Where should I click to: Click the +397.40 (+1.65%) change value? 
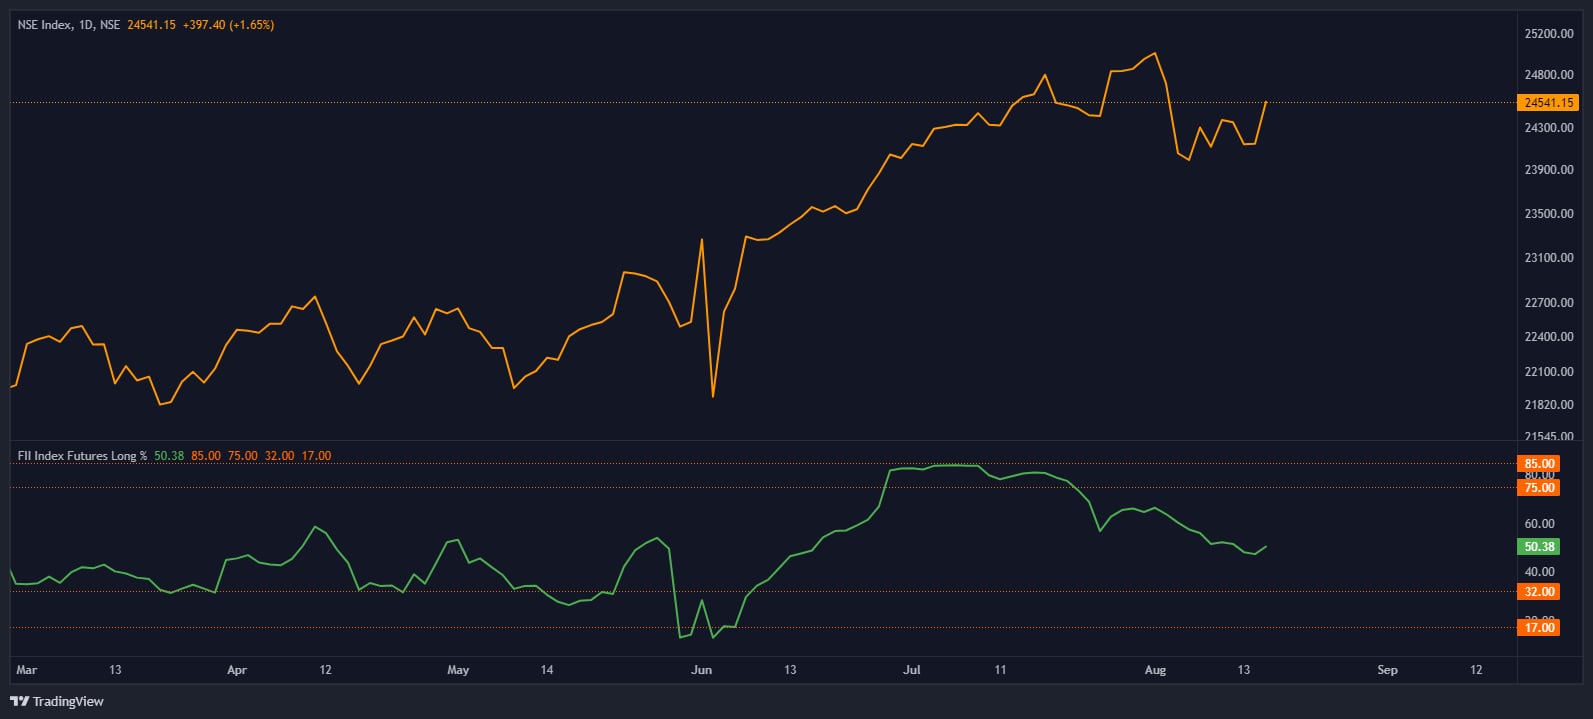pos(228,25)
